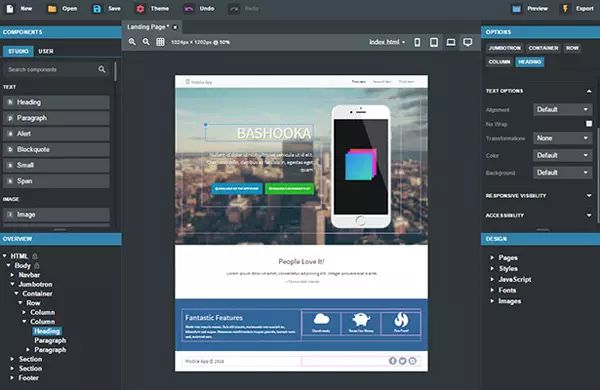Expand the Pages design group
The height and width of the screenshot is (390, 600).
click(492, 258)
